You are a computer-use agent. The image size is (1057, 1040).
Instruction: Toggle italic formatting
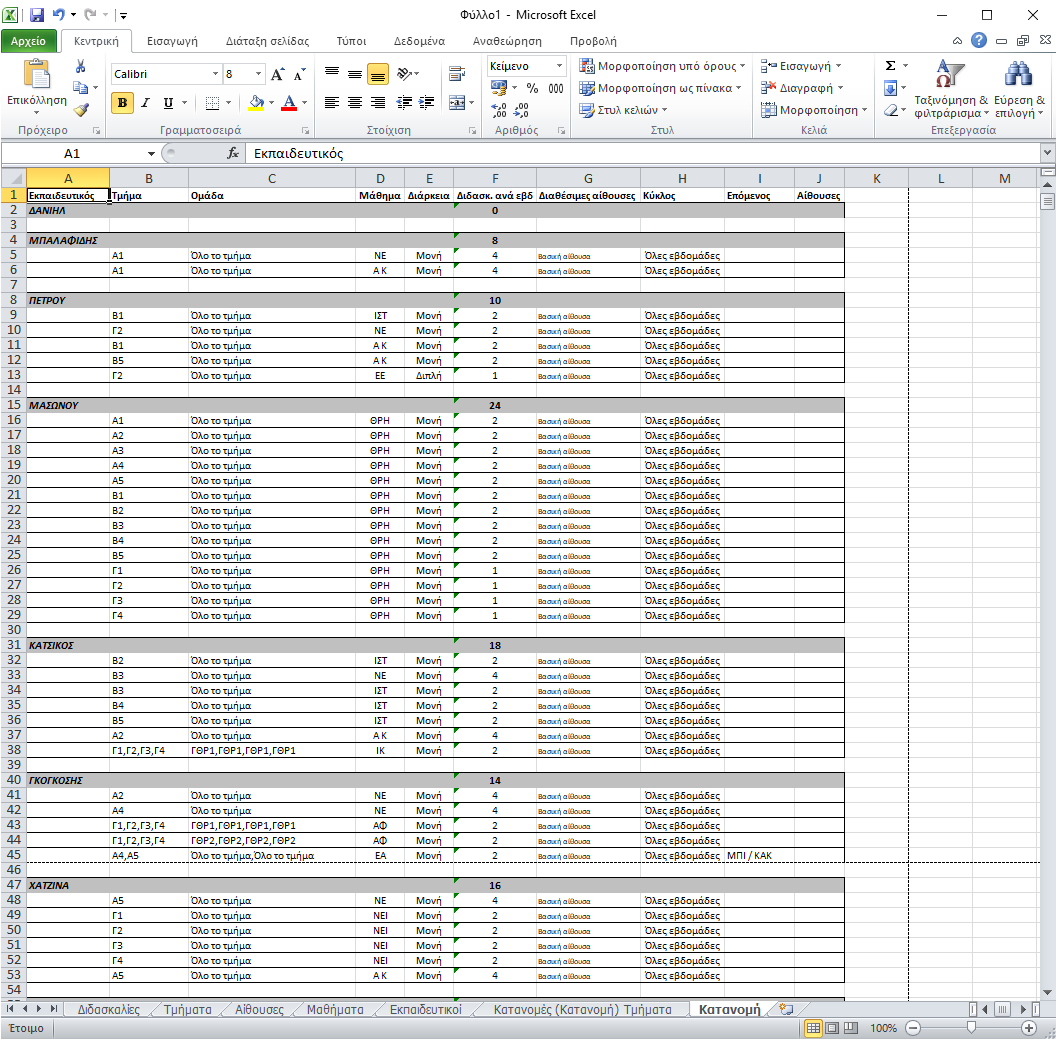(145, 103)
